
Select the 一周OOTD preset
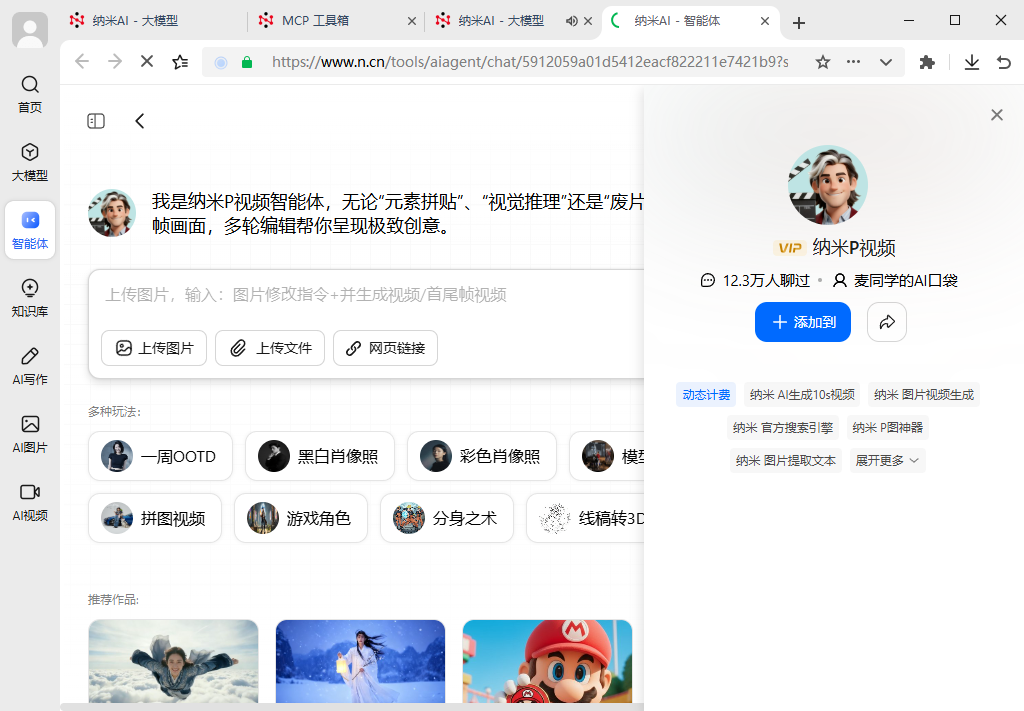pyautogui.click(x=161, y=456)
